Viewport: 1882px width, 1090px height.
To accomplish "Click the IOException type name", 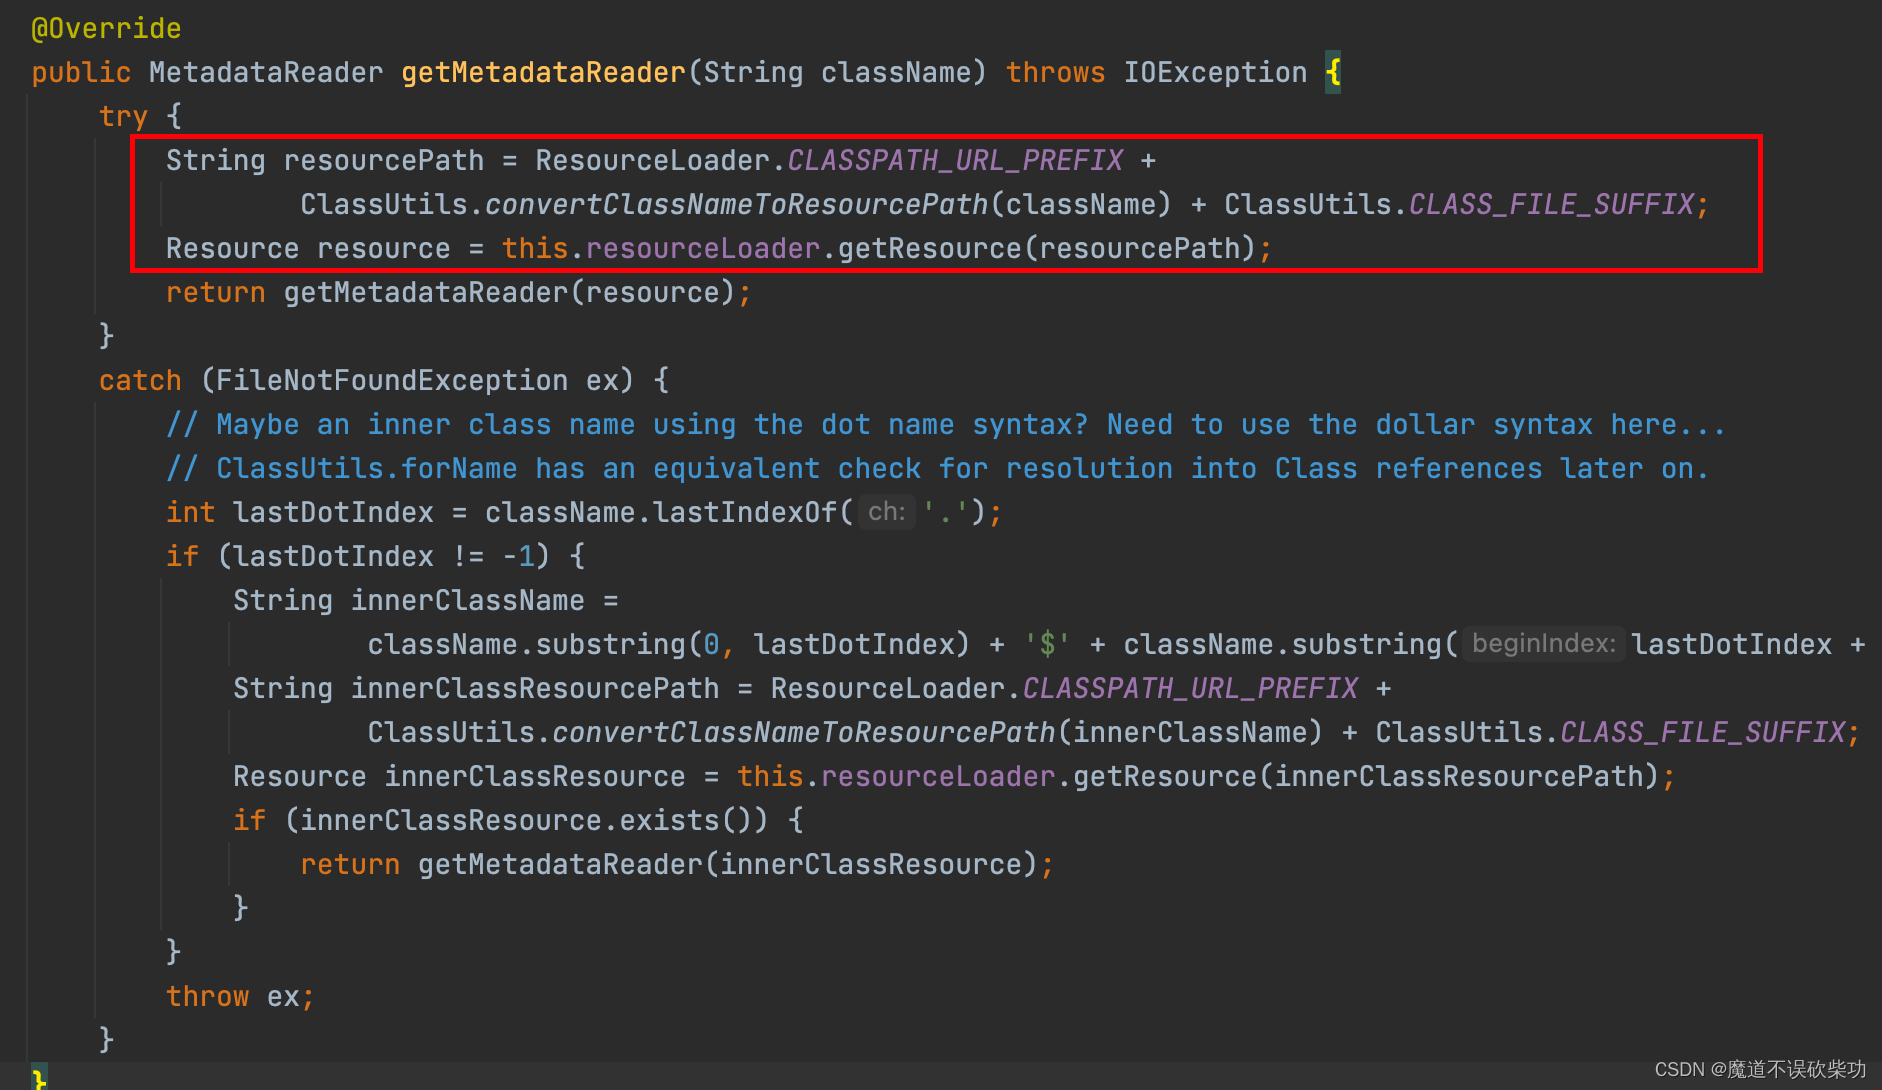I will [x=1215, y=72].
